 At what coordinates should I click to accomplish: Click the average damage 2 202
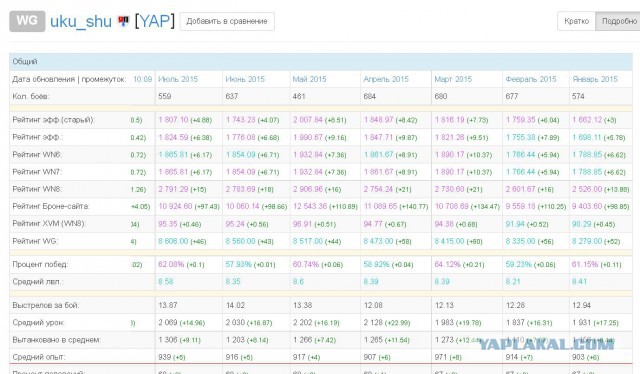click(302, 322)
